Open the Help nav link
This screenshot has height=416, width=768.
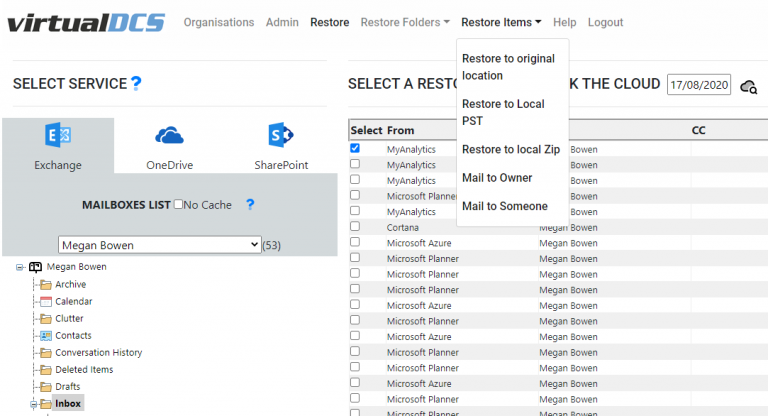(x=565, y=23)
